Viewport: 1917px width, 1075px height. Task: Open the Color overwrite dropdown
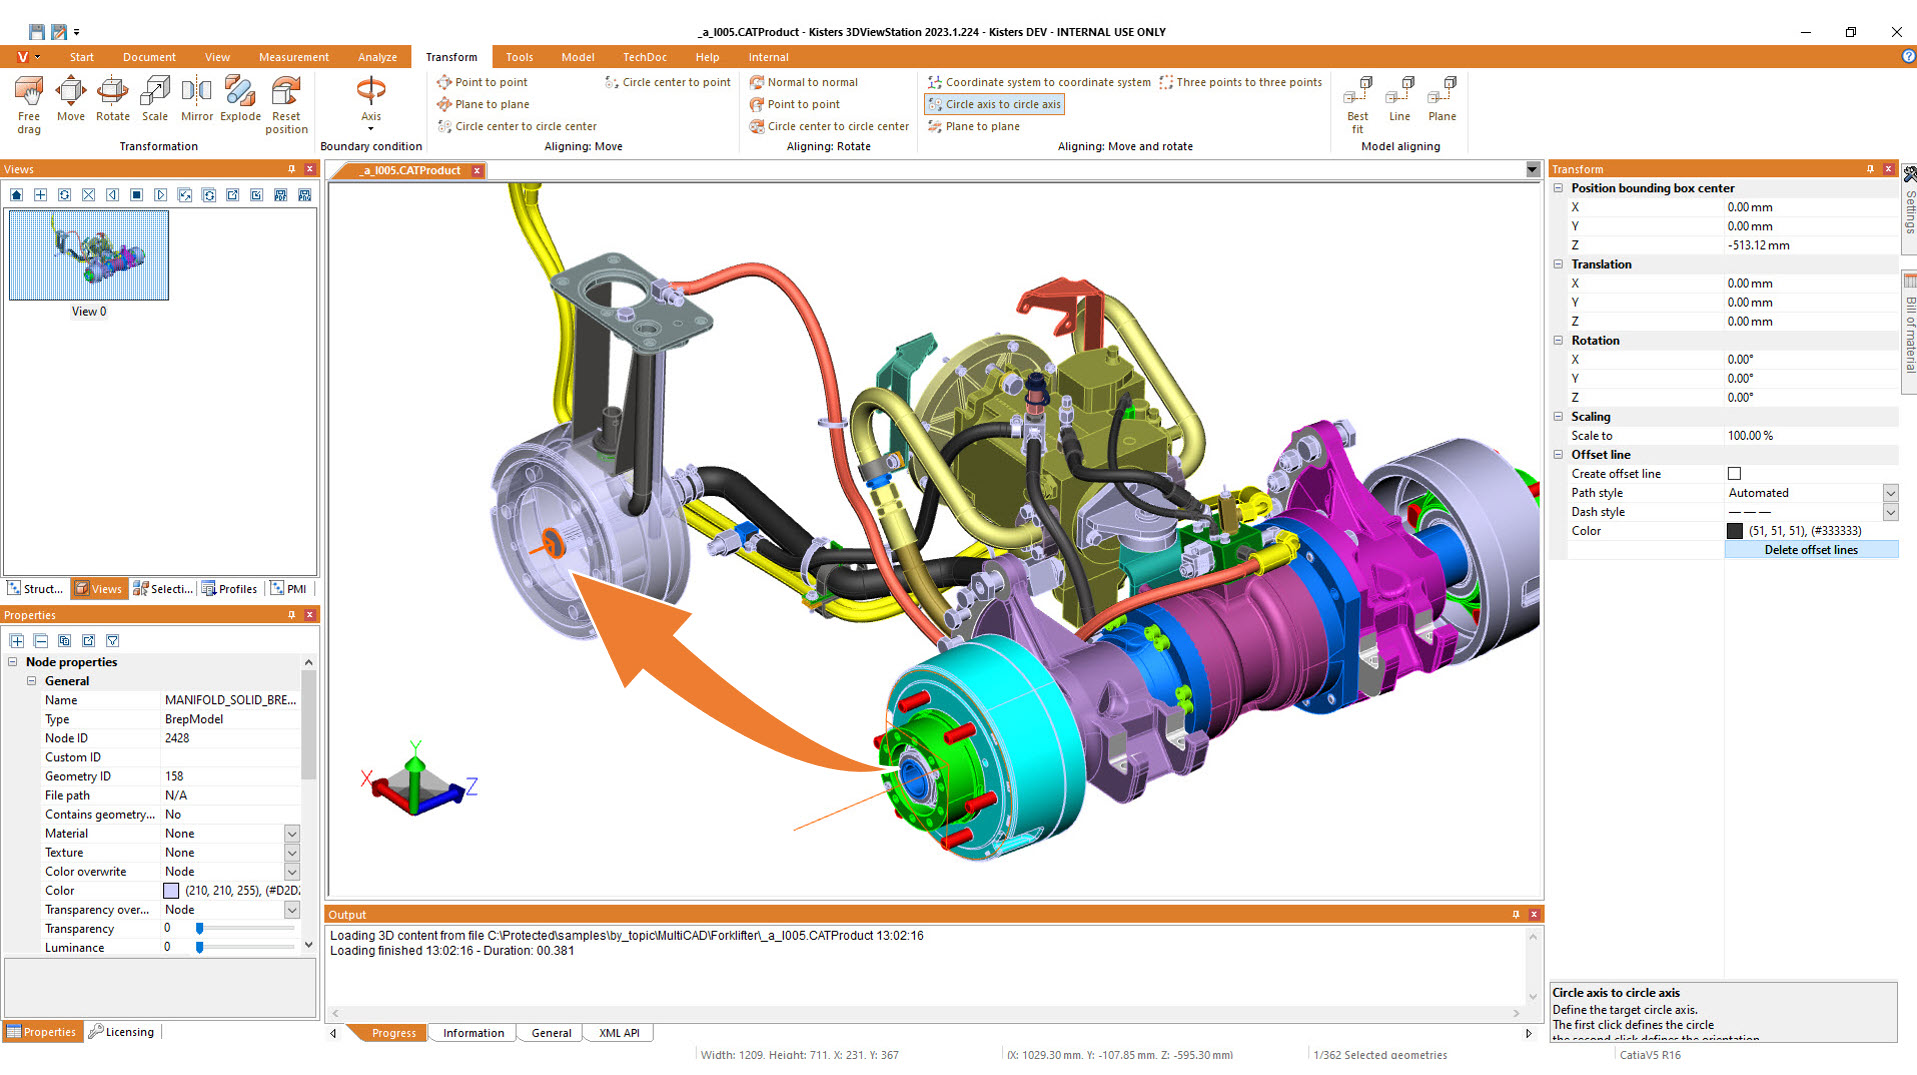[292, 872]
